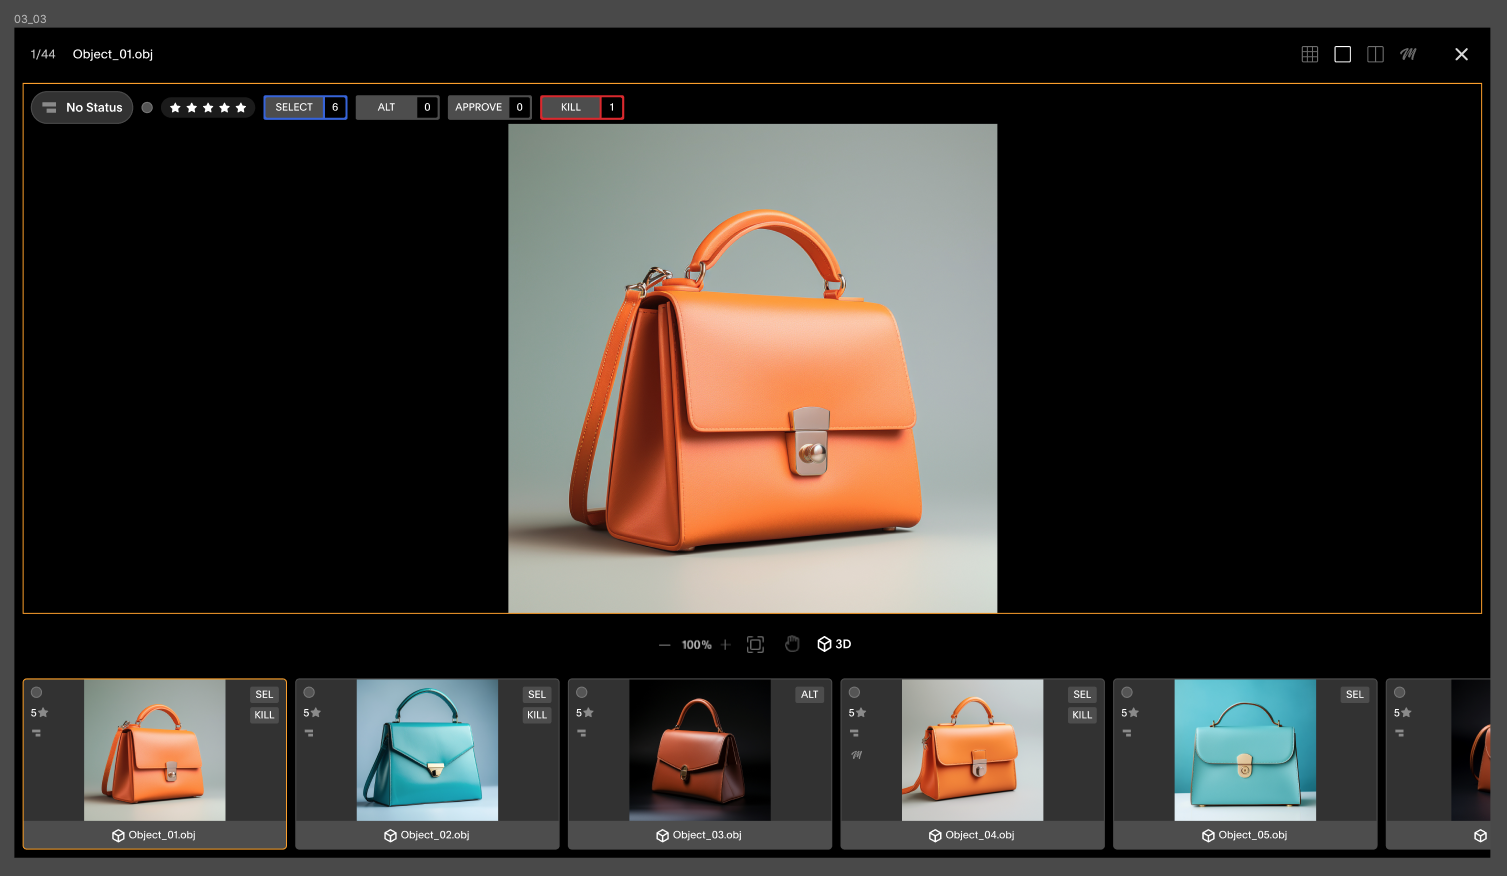Open status icon on Object_03 thumbnail
Screen dimensions: 1507x876
(582, 733)
